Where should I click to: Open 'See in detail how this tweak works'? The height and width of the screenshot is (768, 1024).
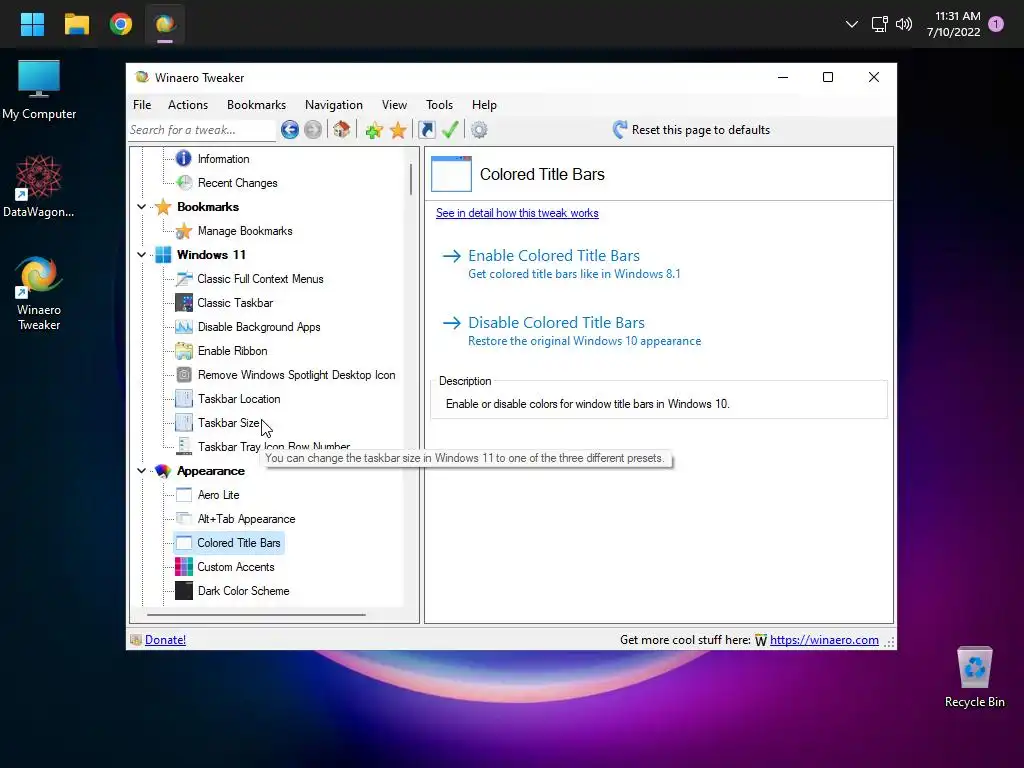[517, 213]
